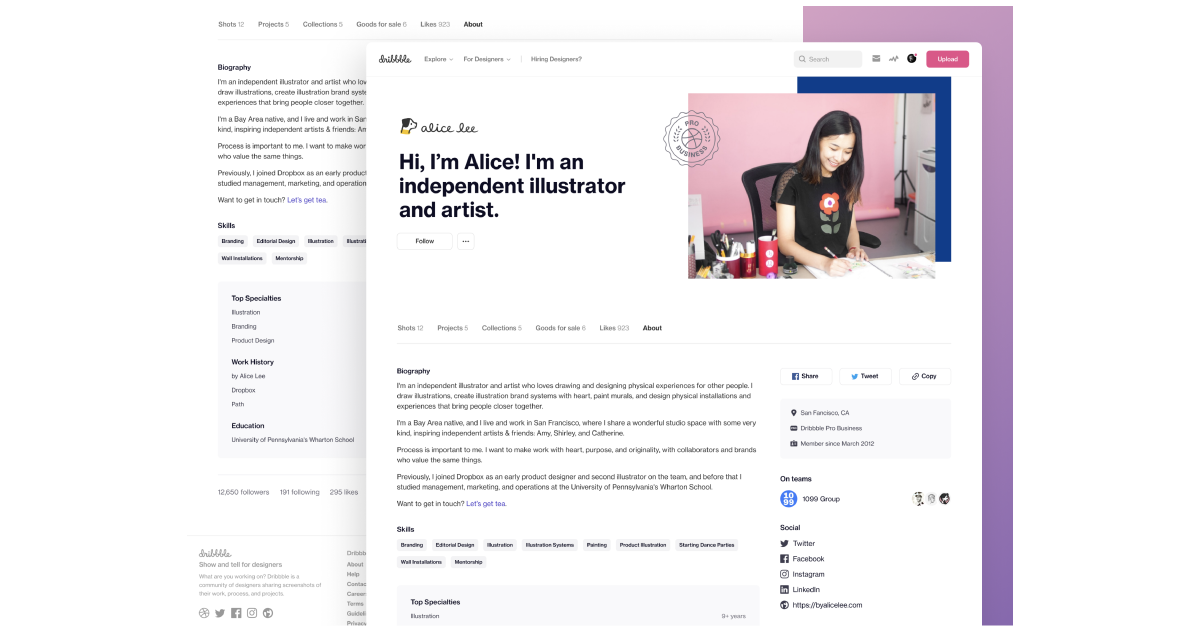Viewport: 1200px width, 636px height.
Task: Open the Shots tab in the front window
Action: (x=410, y=328)
